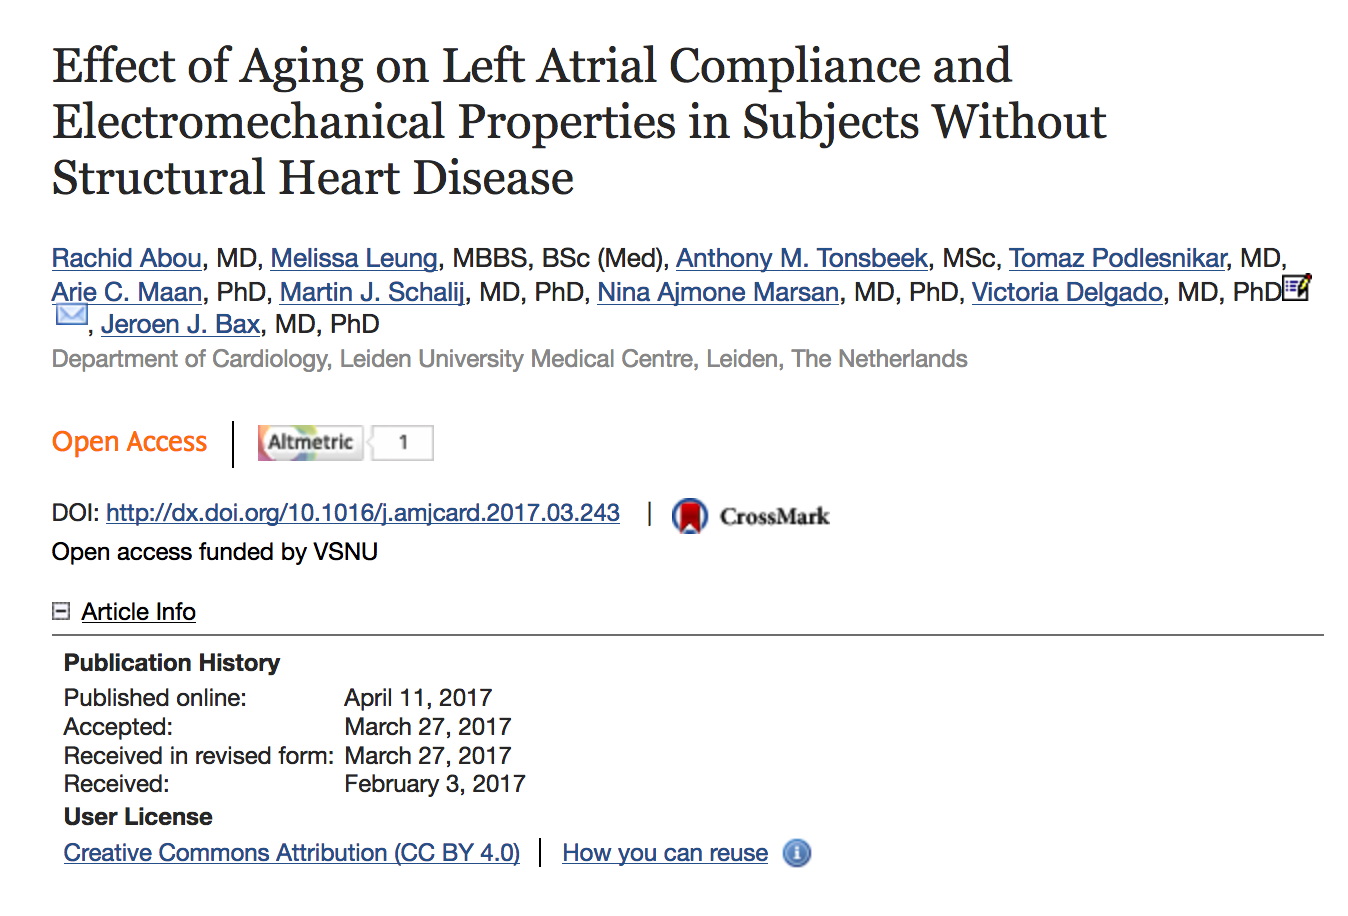Click the Article Info heading link
This screenshot has height=916, width=1348.
(138, 611)
